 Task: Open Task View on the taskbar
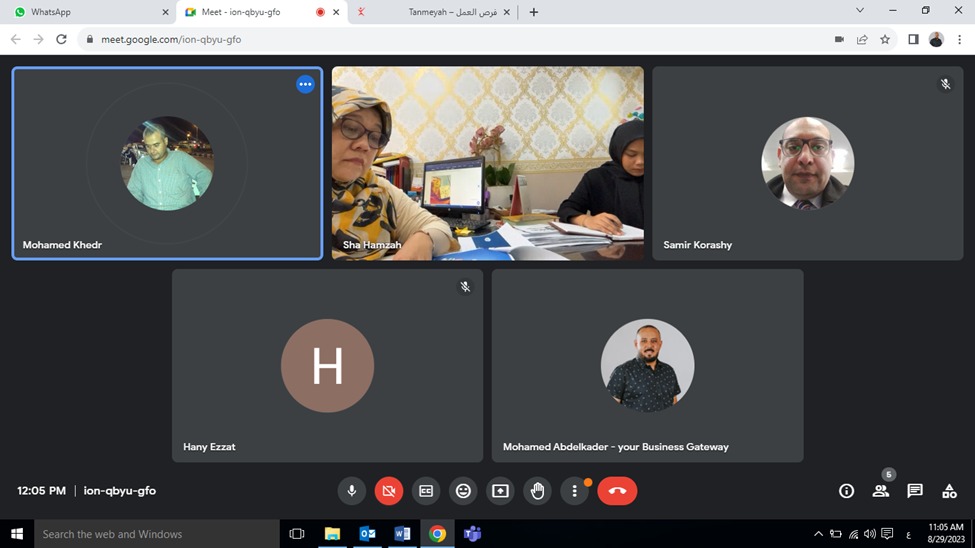pyautogui.click(x=297, y=534)
